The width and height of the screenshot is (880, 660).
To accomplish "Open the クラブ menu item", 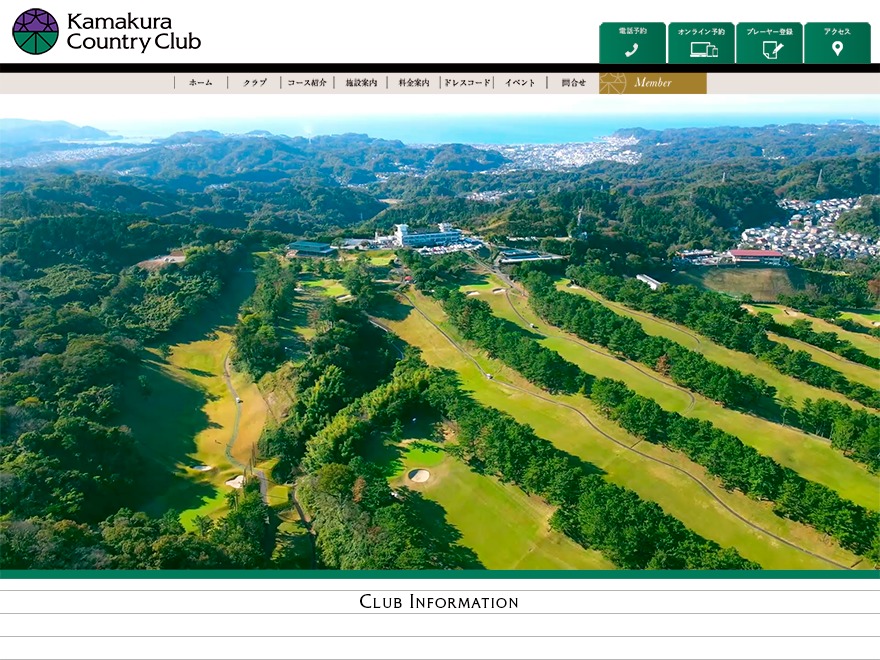I will (254, 83).
